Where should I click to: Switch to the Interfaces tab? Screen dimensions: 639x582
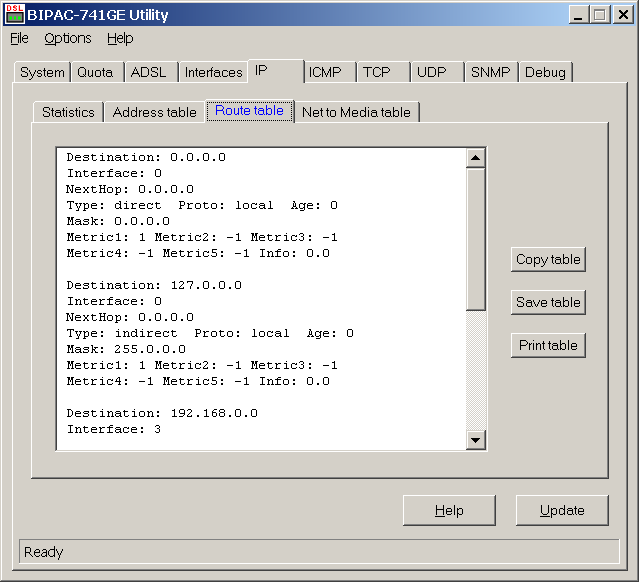(x=213, y=72)
